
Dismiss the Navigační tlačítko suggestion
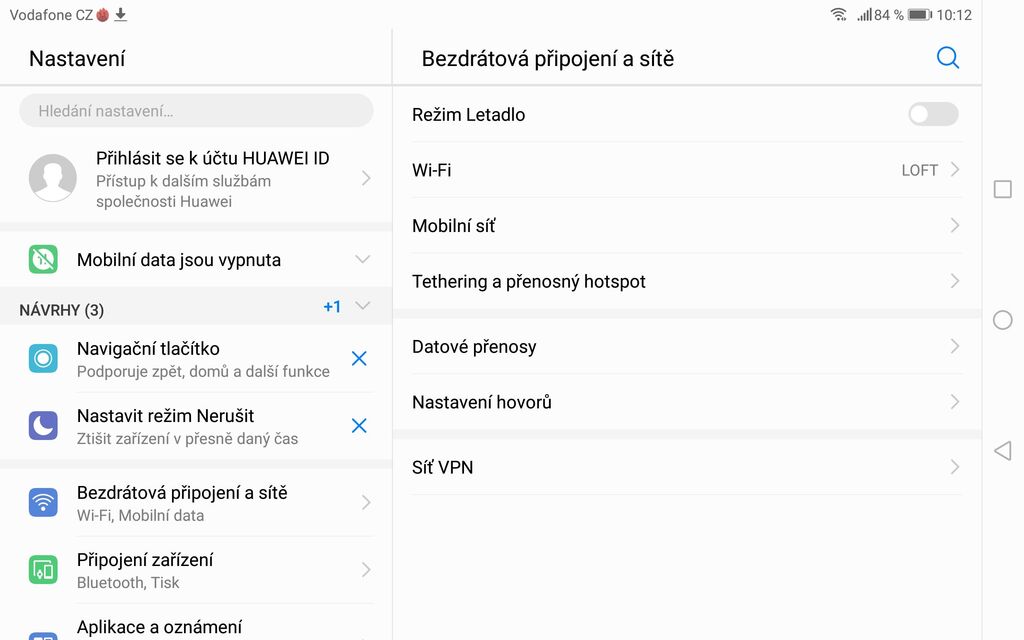(359, 358)
